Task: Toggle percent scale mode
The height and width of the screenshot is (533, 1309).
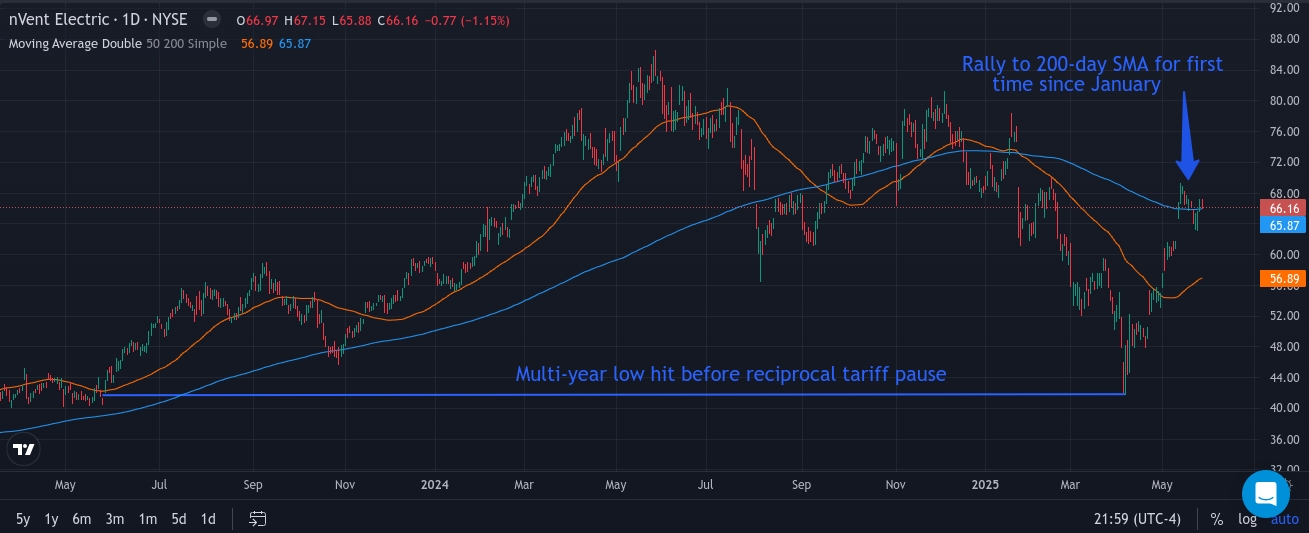Action: click(x=1217, y=519)
